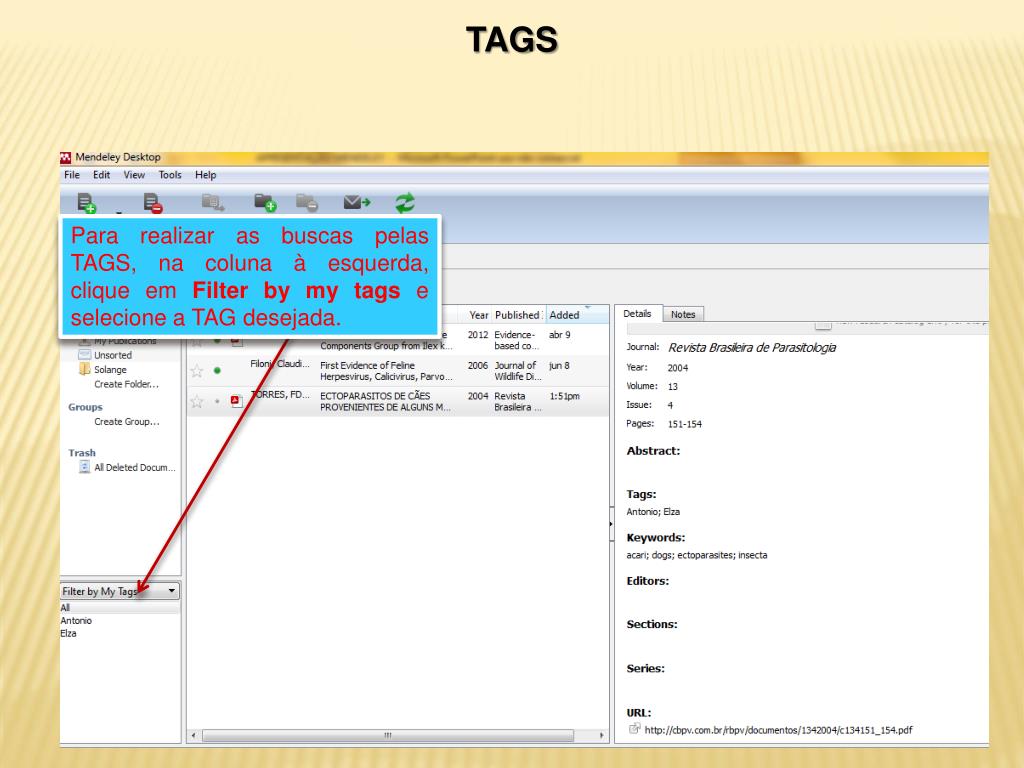Click the URL open-link icon in Details
This screenshot has width=1024, height=768.
click(633, 729)
